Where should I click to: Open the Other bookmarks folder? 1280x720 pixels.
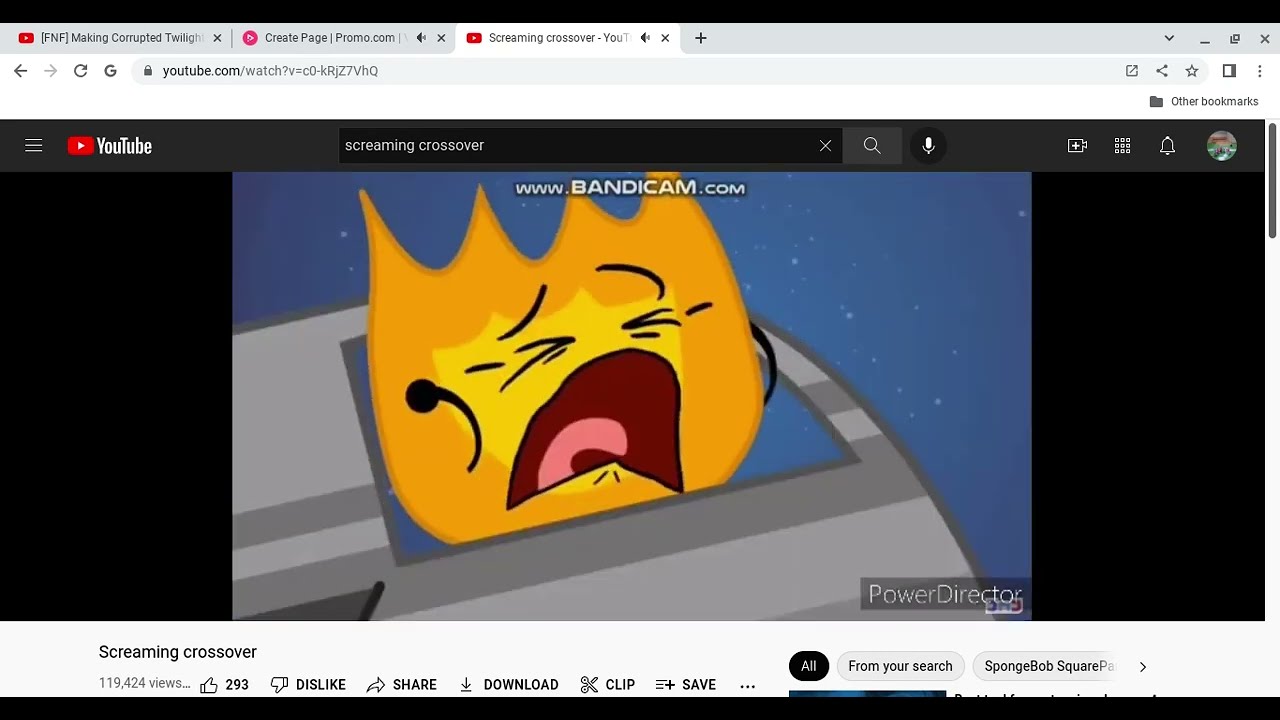pos(1204,101)
